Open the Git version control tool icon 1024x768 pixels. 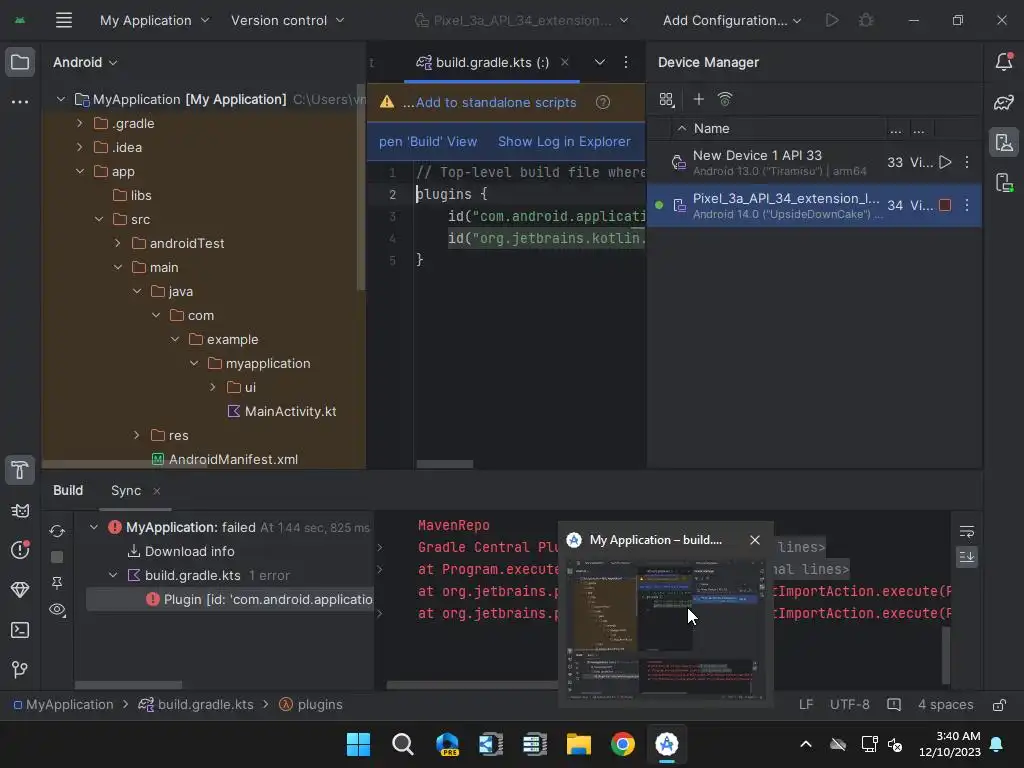[x=20, y=669]
